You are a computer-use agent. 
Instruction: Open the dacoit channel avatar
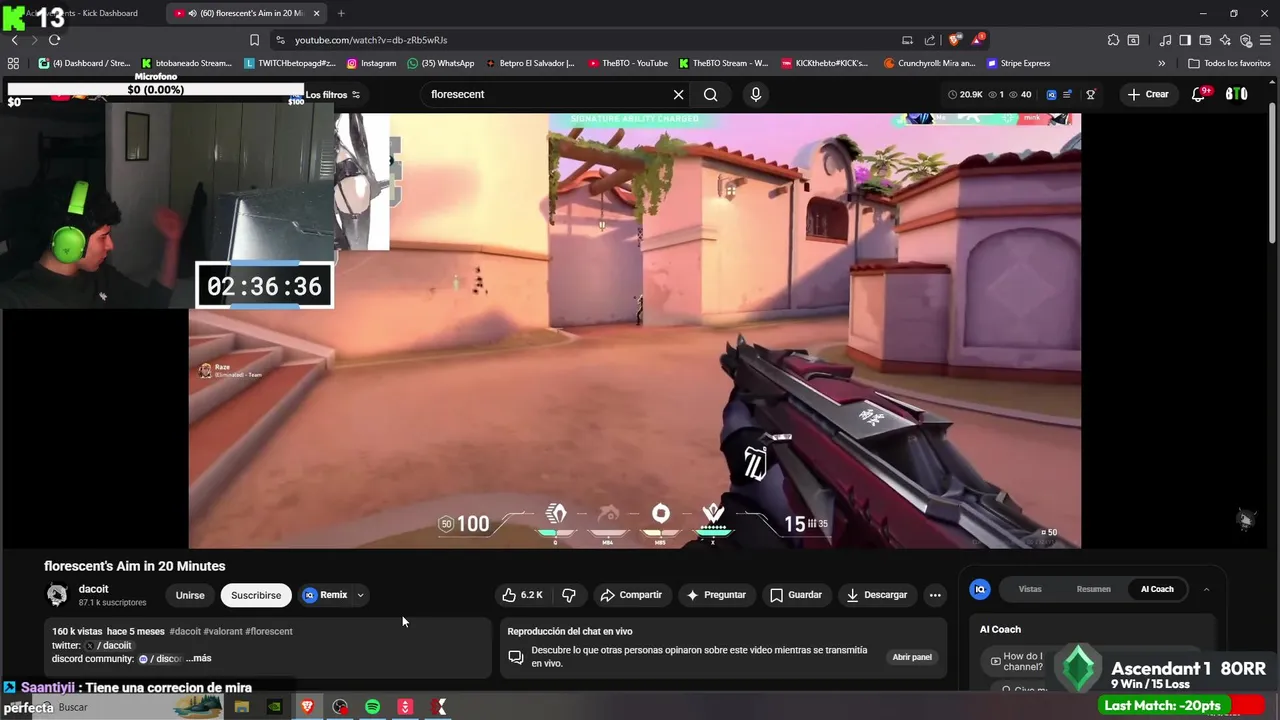click(57, 595)
